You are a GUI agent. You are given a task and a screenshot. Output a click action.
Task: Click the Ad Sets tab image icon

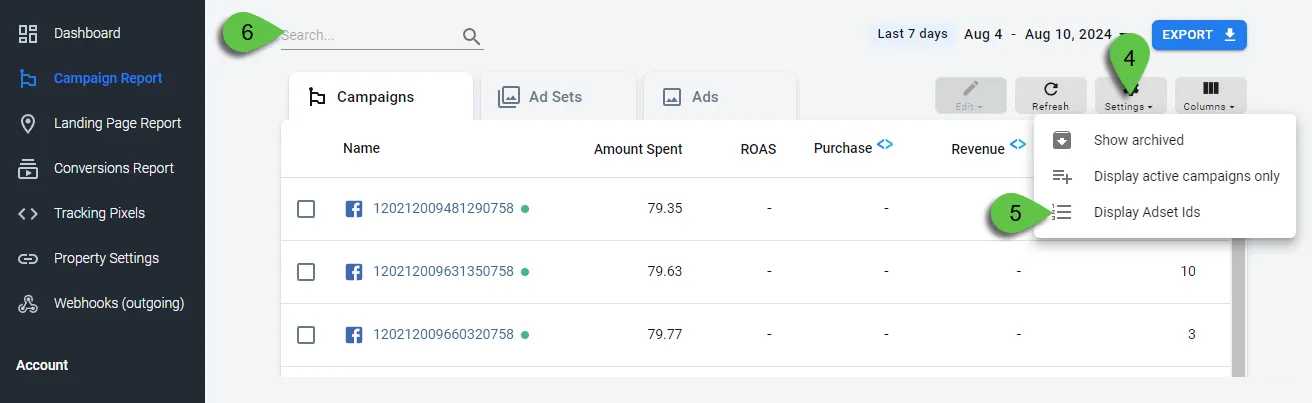click(x=509, y=97)
